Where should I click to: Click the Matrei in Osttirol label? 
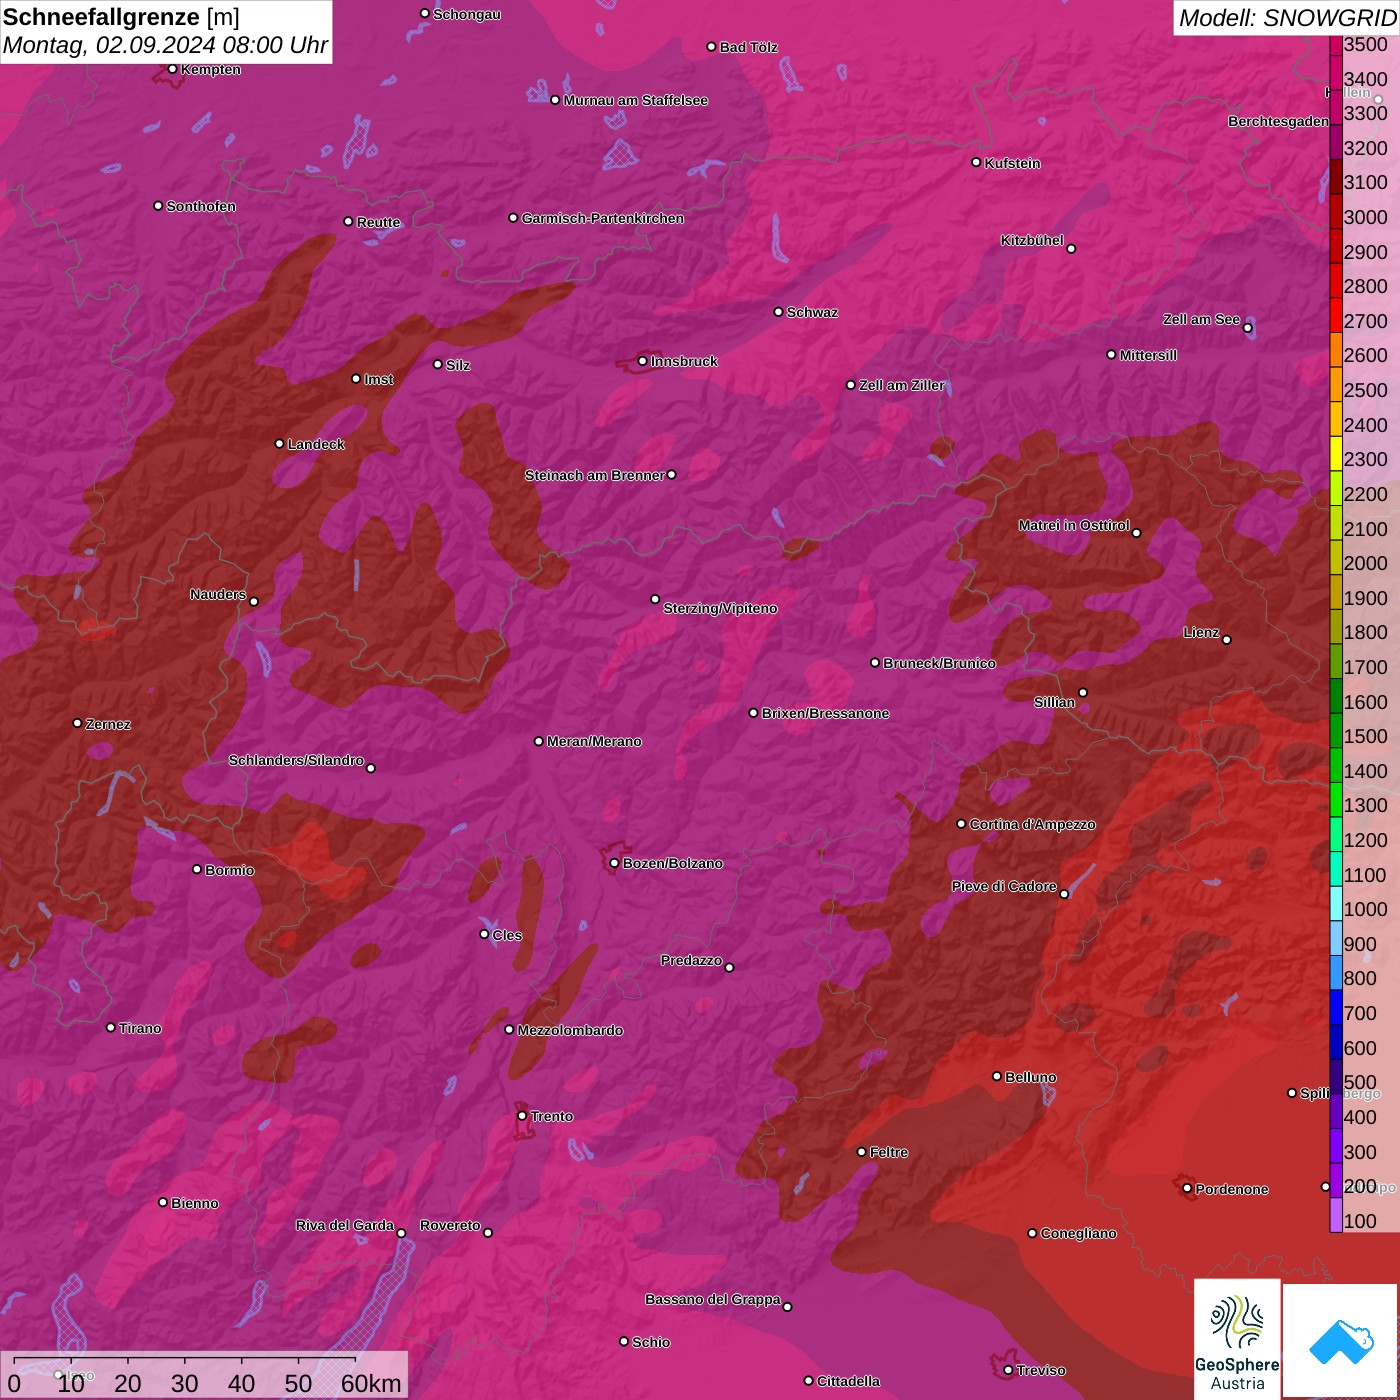coord(1074,525)
